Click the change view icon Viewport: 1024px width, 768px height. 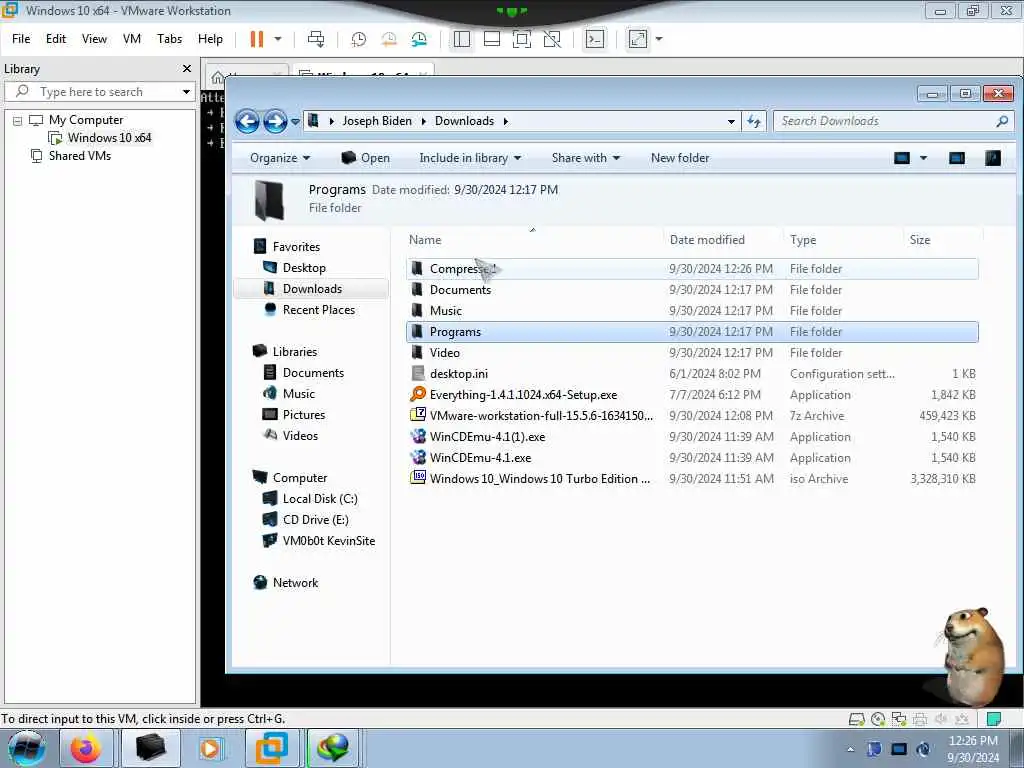coord(902,158)
